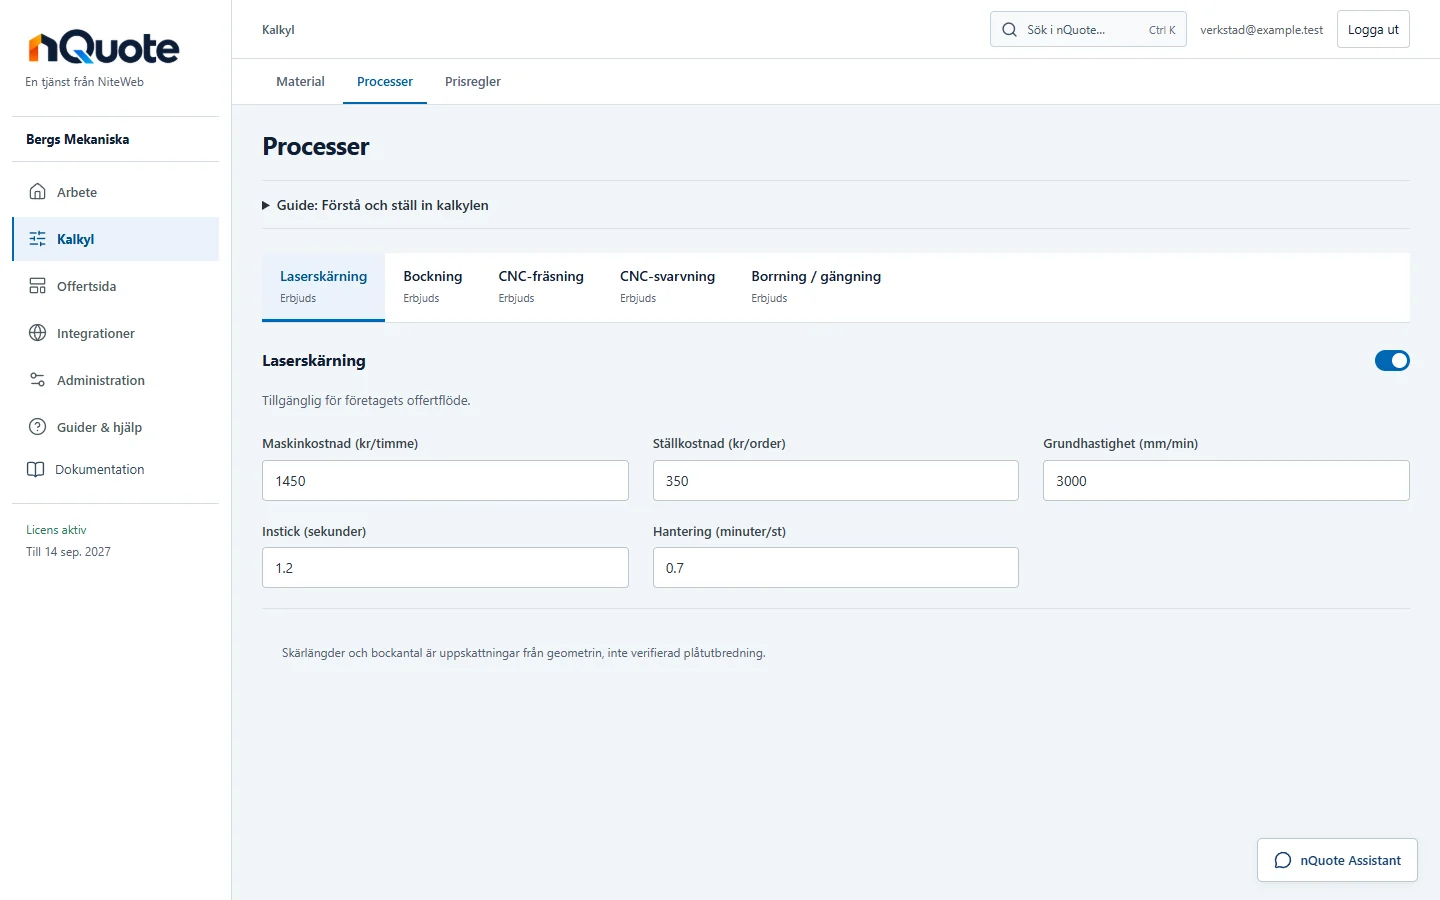1440x900 pixels.
Task: Click the Maskinkostnad (kr/timme) field
Action: point(445,481)
